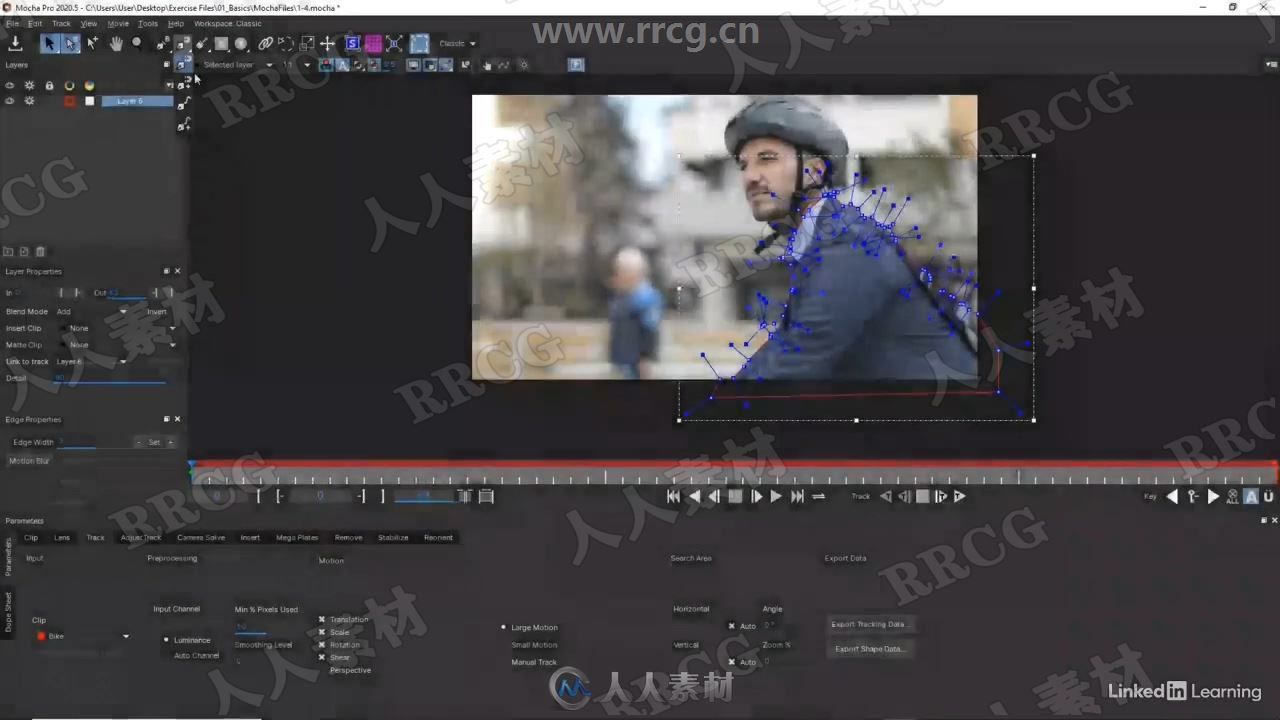Toggle the Shear motion checkbox
Image resolution: width=1280 pixels, height=720 pixels.
tap(322, 657)
